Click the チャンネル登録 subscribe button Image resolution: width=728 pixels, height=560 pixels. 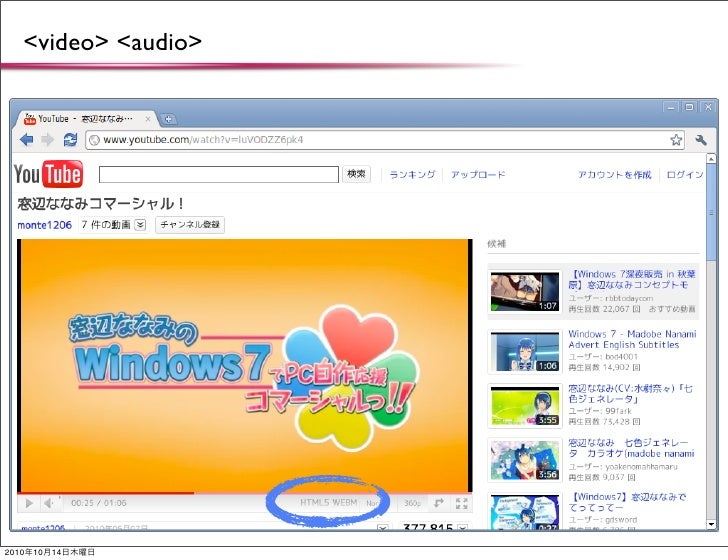[190, 225]
